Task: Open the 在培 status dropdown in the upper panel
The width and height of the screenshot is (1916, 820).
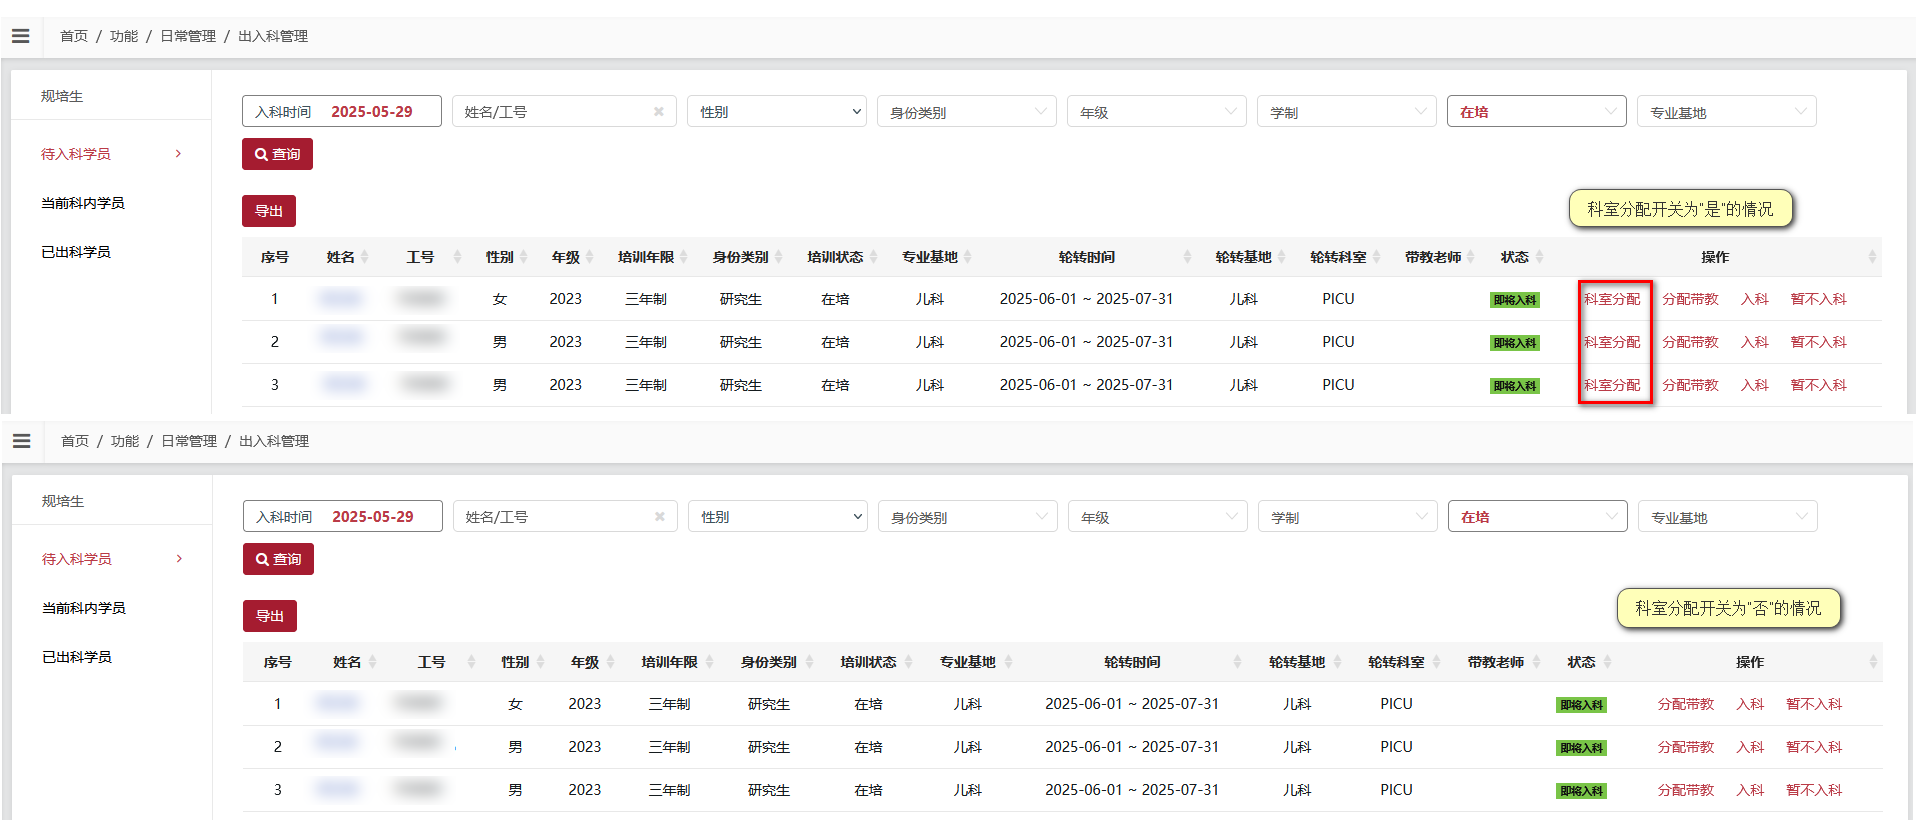Action: pos(1537,112)
